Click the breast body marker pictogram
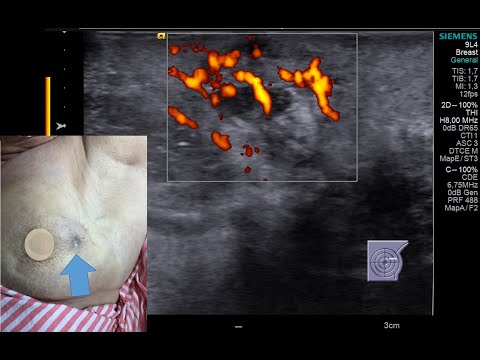Screen dimensions: 480x360 click(388, 261)
